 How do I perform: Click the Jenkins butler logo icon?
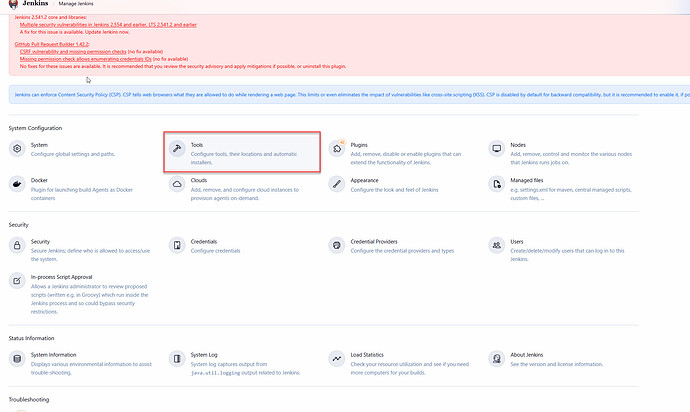13,4
